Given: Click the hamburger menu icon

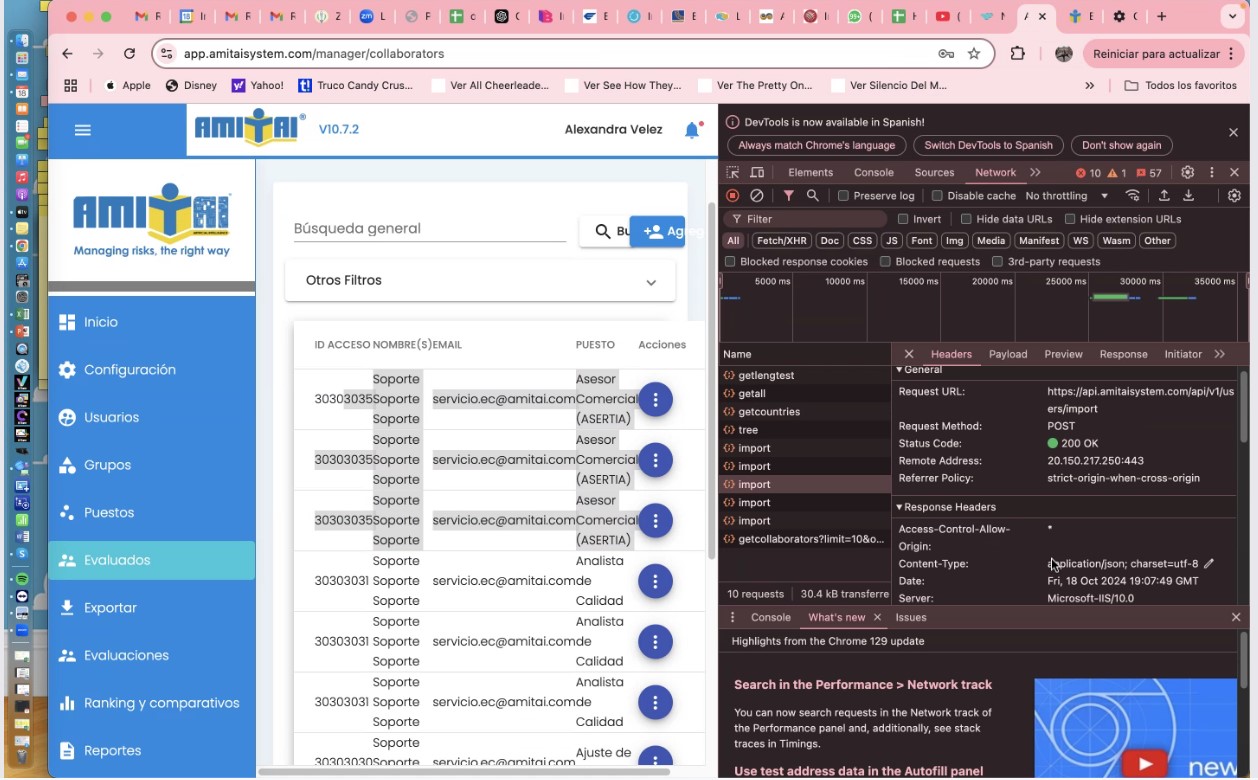Looking at the screenshot, I should click(x=83, y=130).
